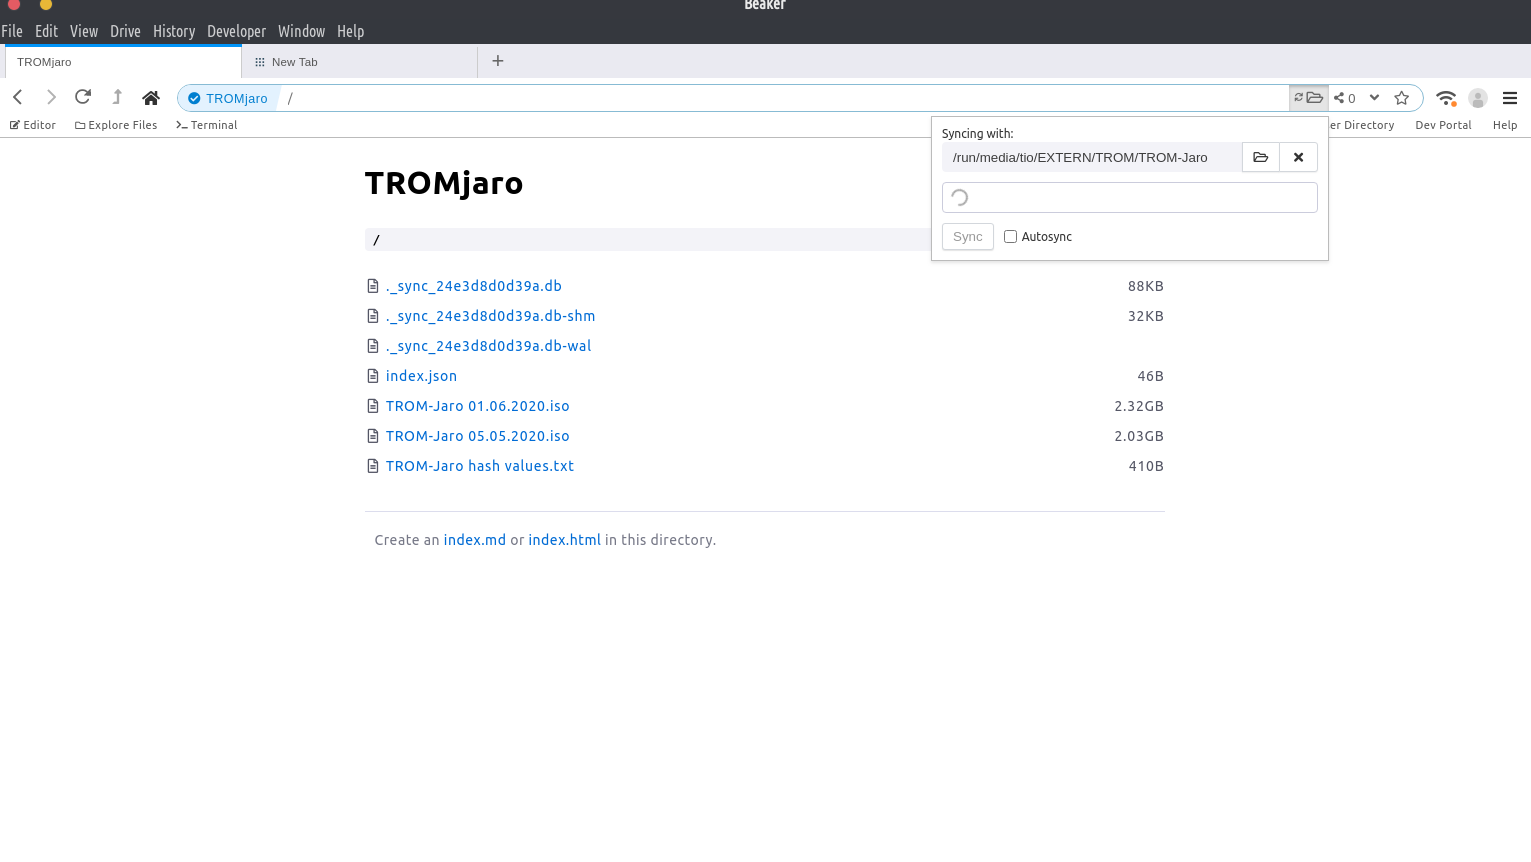
Task: Switch to the New Tab tab
Action: point(360,62)
